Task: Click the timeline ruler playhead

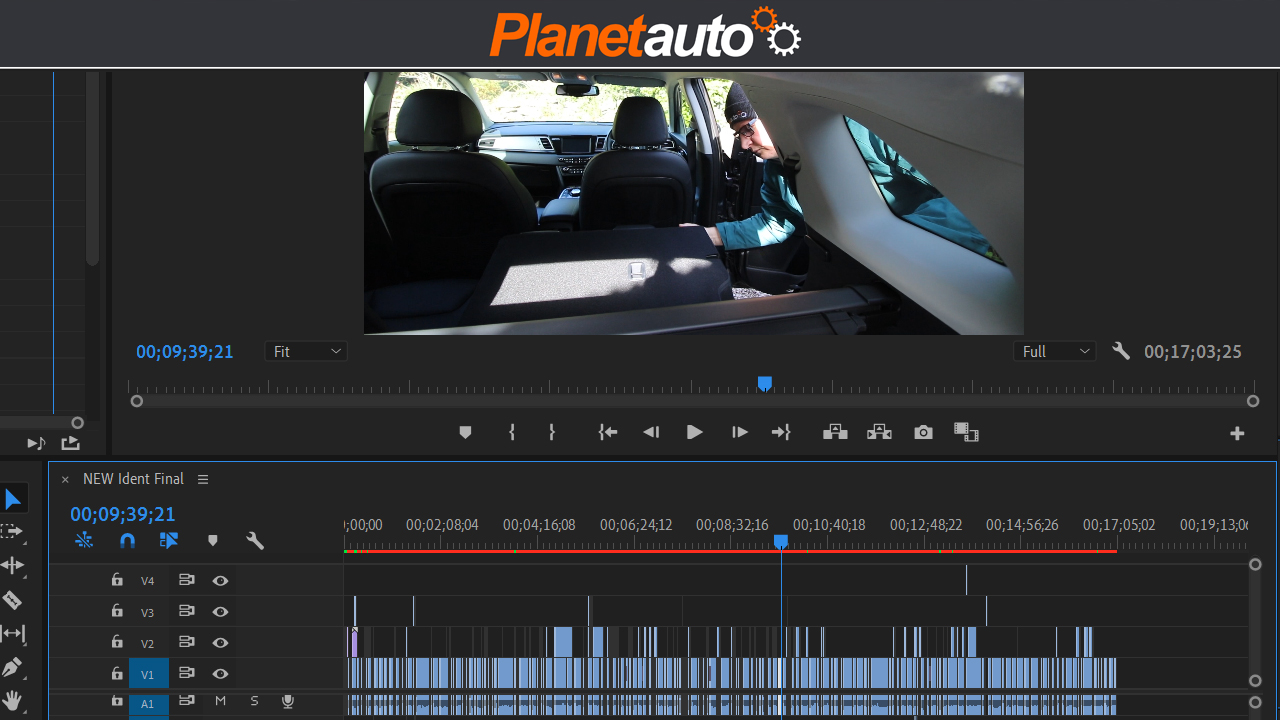Action: [x=781, y=541]
